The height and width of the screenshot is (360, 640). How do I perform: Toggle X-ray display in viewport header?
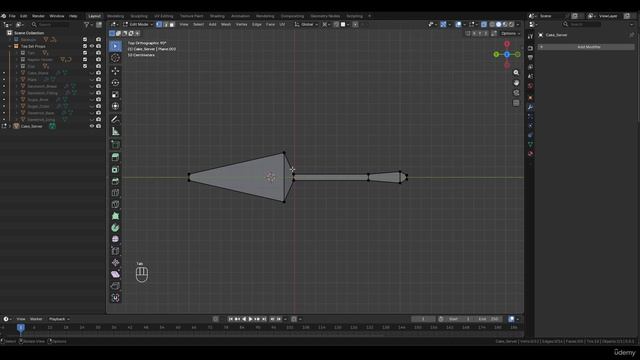(x=484, y=24)
